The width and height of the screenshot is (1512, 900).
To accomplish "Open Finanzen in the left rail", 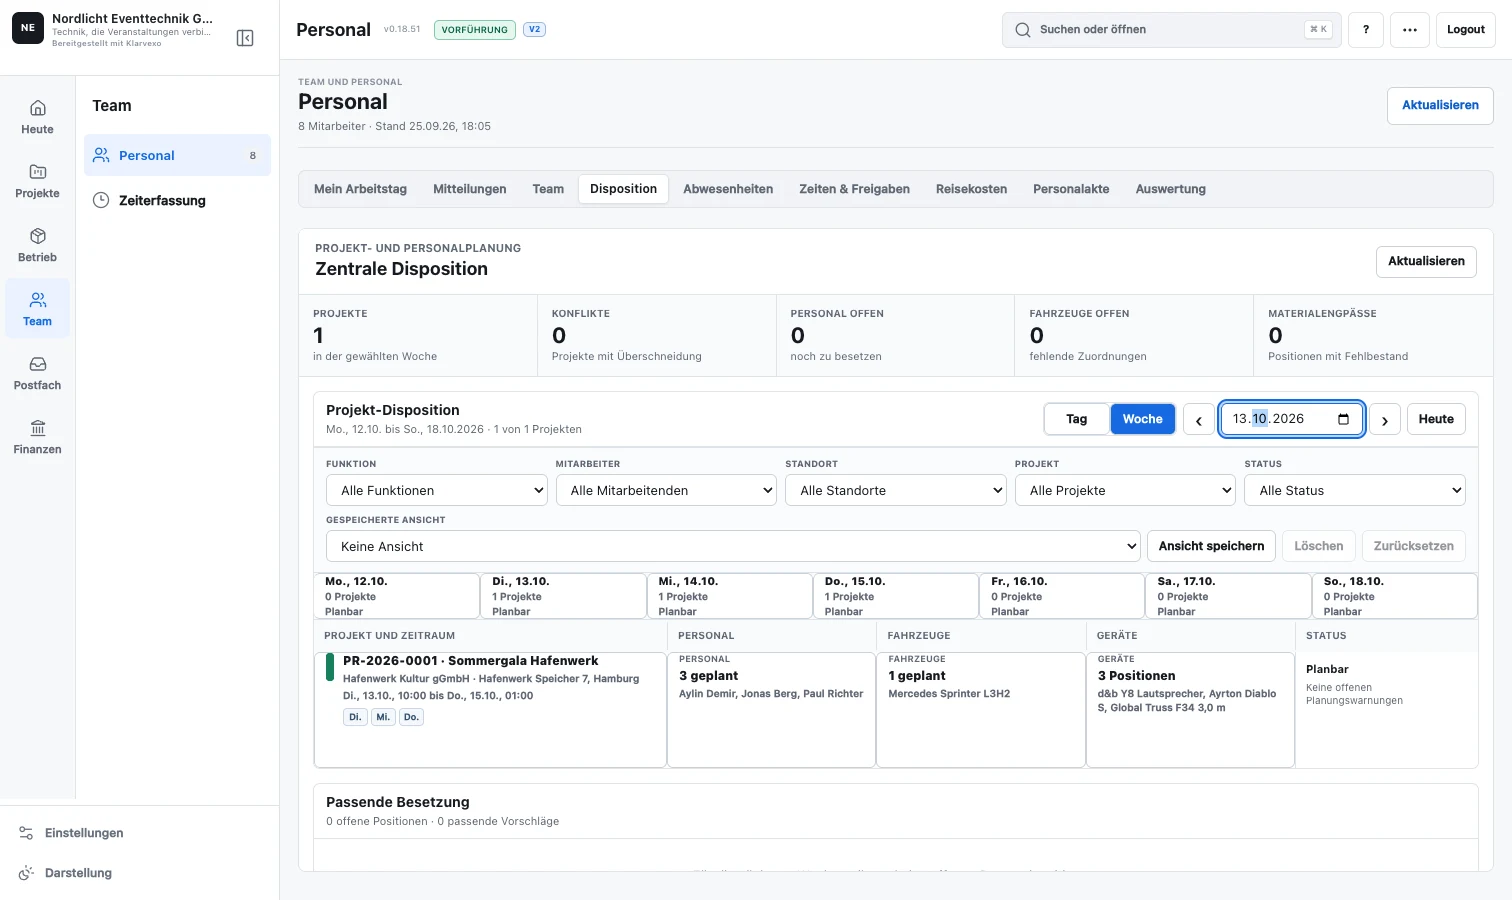I will [38, 437].
